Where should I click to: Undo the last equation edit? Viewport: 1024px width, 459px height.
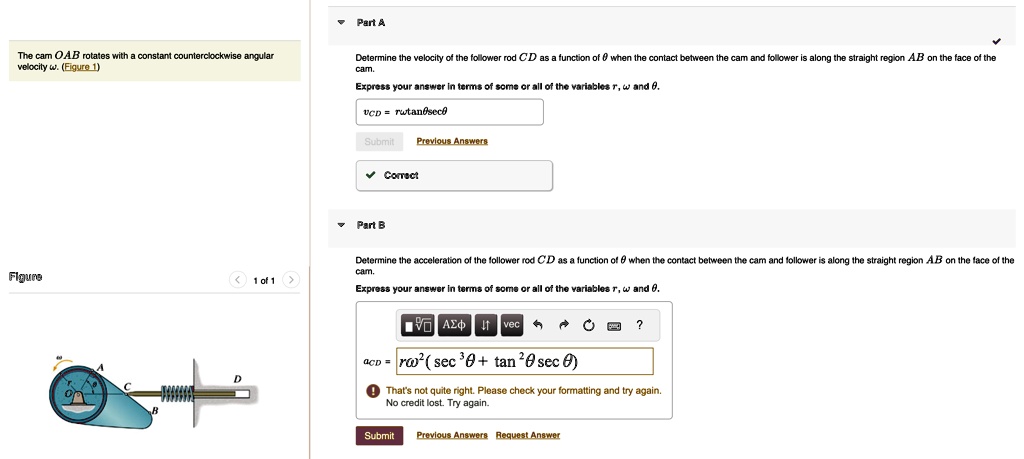pos(537,324)
